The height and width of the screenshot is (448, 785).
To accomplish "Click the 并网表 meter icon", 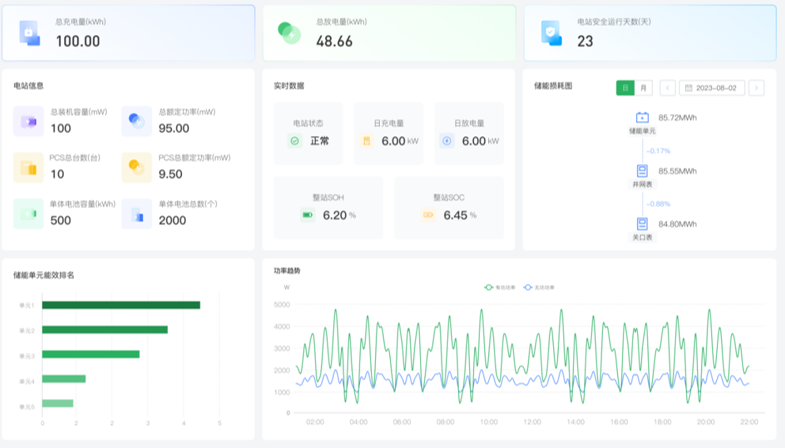I will (x=642, y=171).
